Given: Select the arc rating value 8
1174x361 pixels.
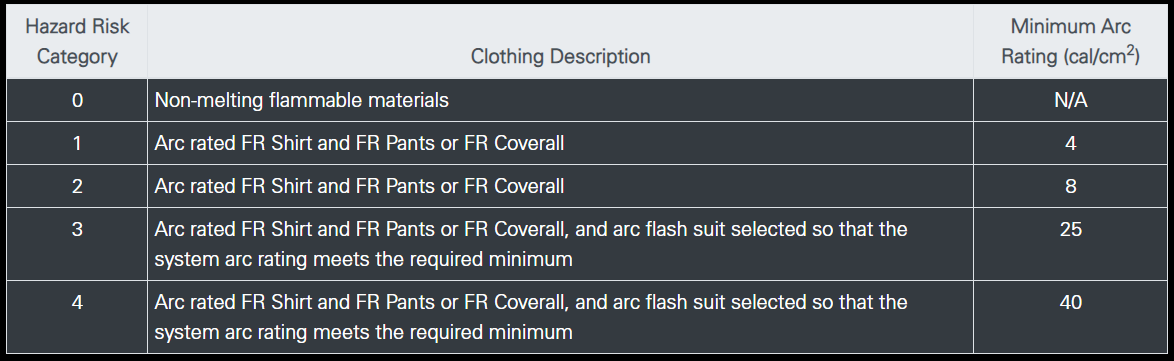Looking at the screenshot, I should (x=1071, y=186).
